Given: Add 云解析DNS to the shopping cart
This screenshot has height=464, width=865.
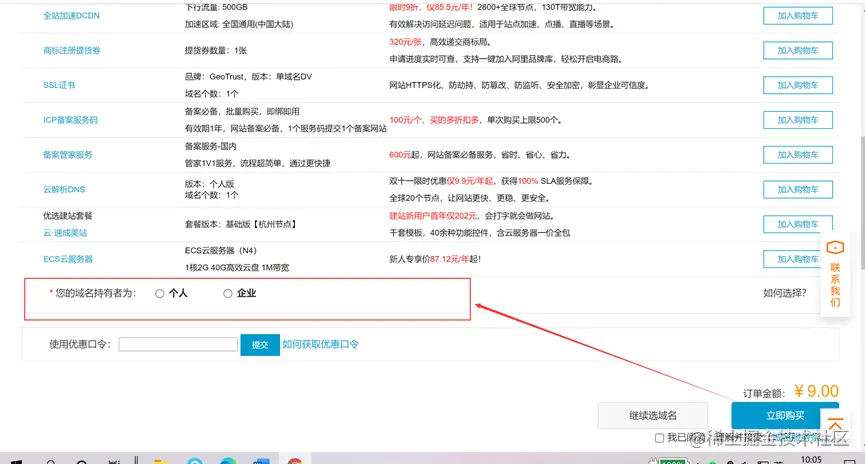Looking at the screenshot, I should click(798, 189).
